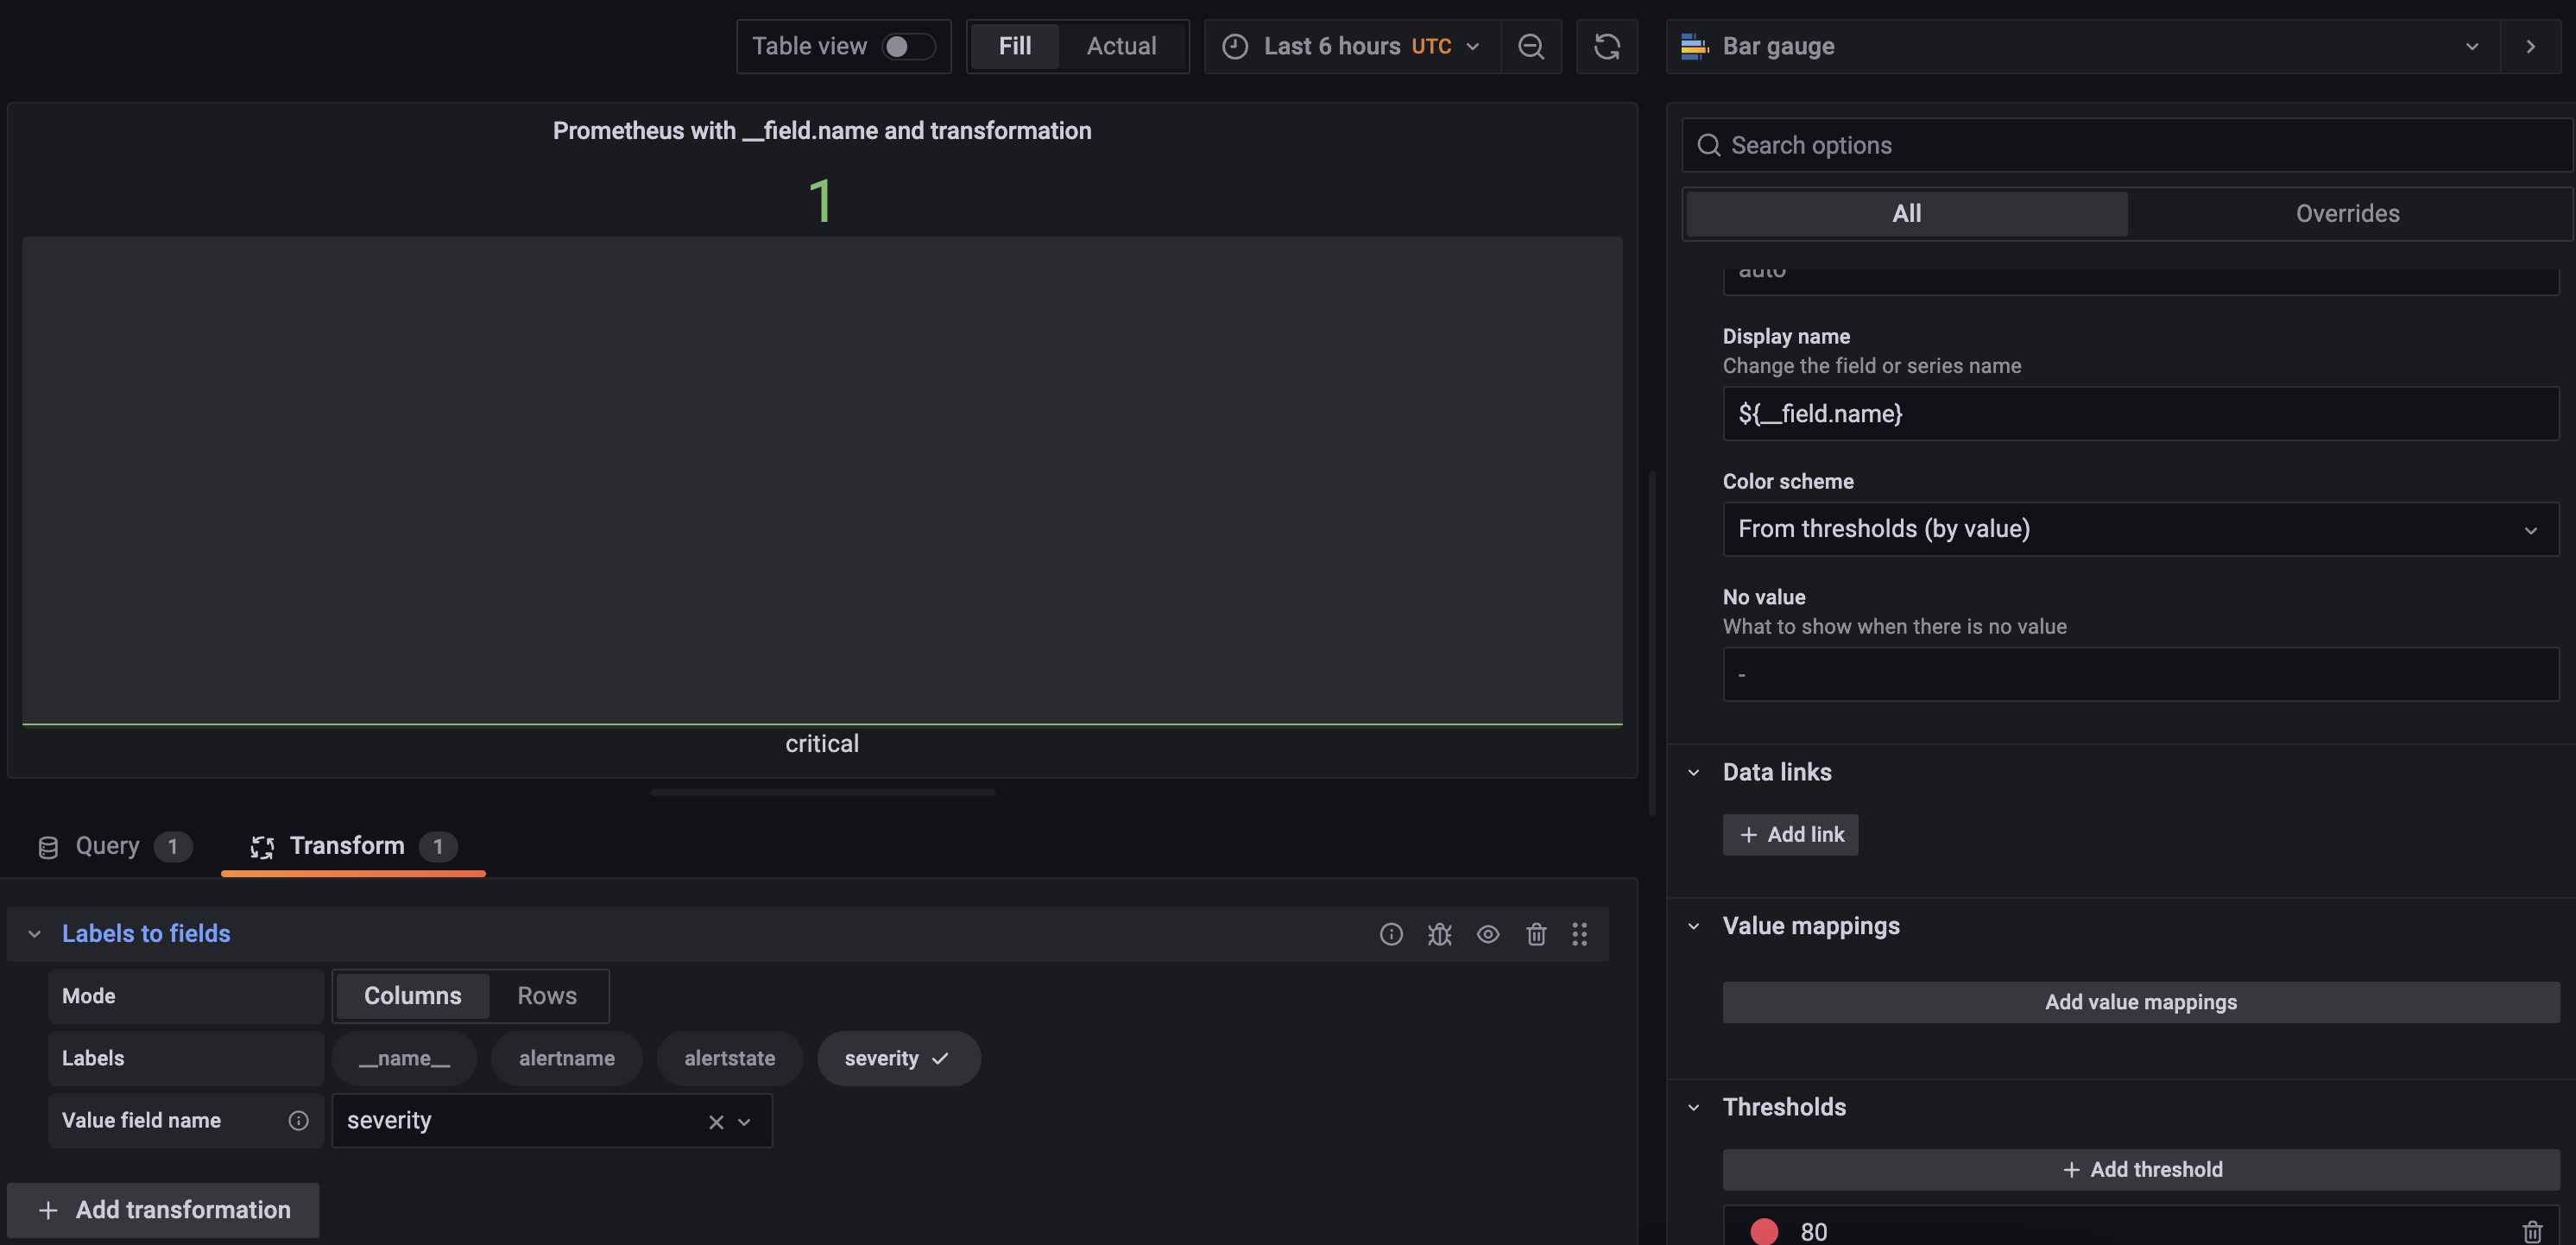Delete the Labels to fields transformation
Screen dimensions: 2576x1245
pos(1537,934)
